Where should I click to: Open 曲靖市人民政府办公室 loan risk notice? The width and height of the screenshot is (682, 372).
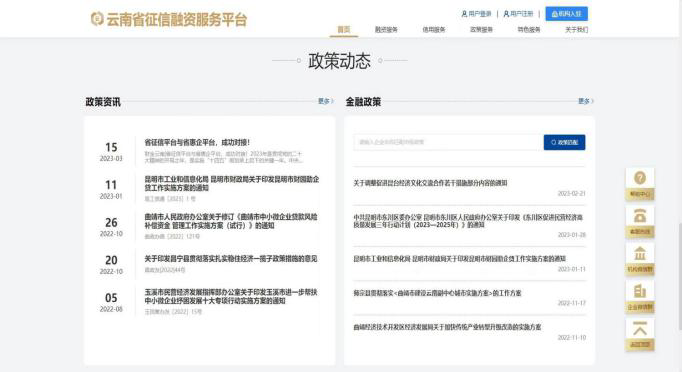point(231,221)
